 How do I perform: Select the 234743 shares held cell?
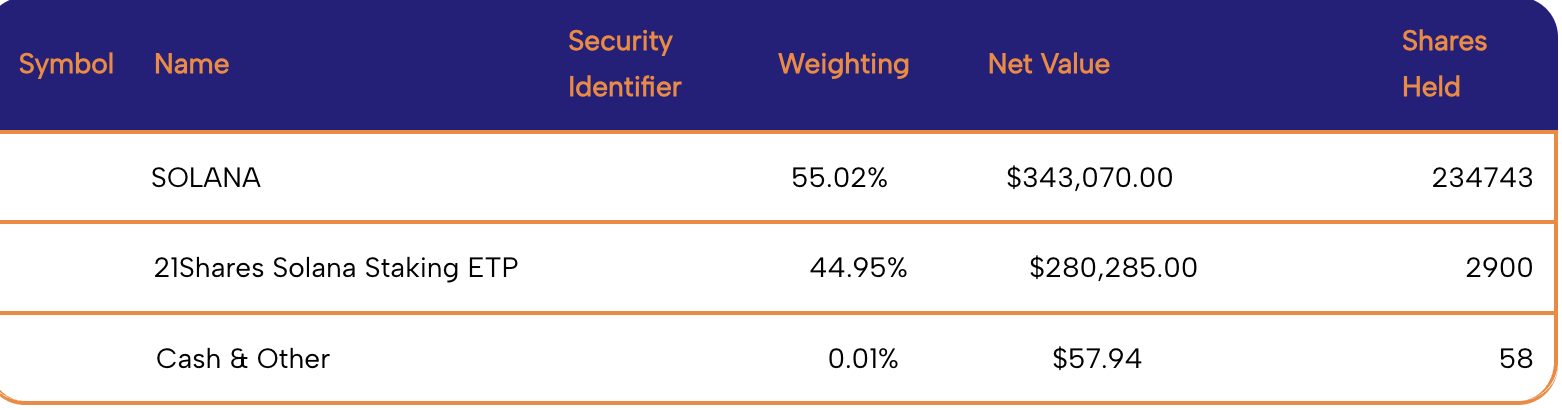[1481, 178]
